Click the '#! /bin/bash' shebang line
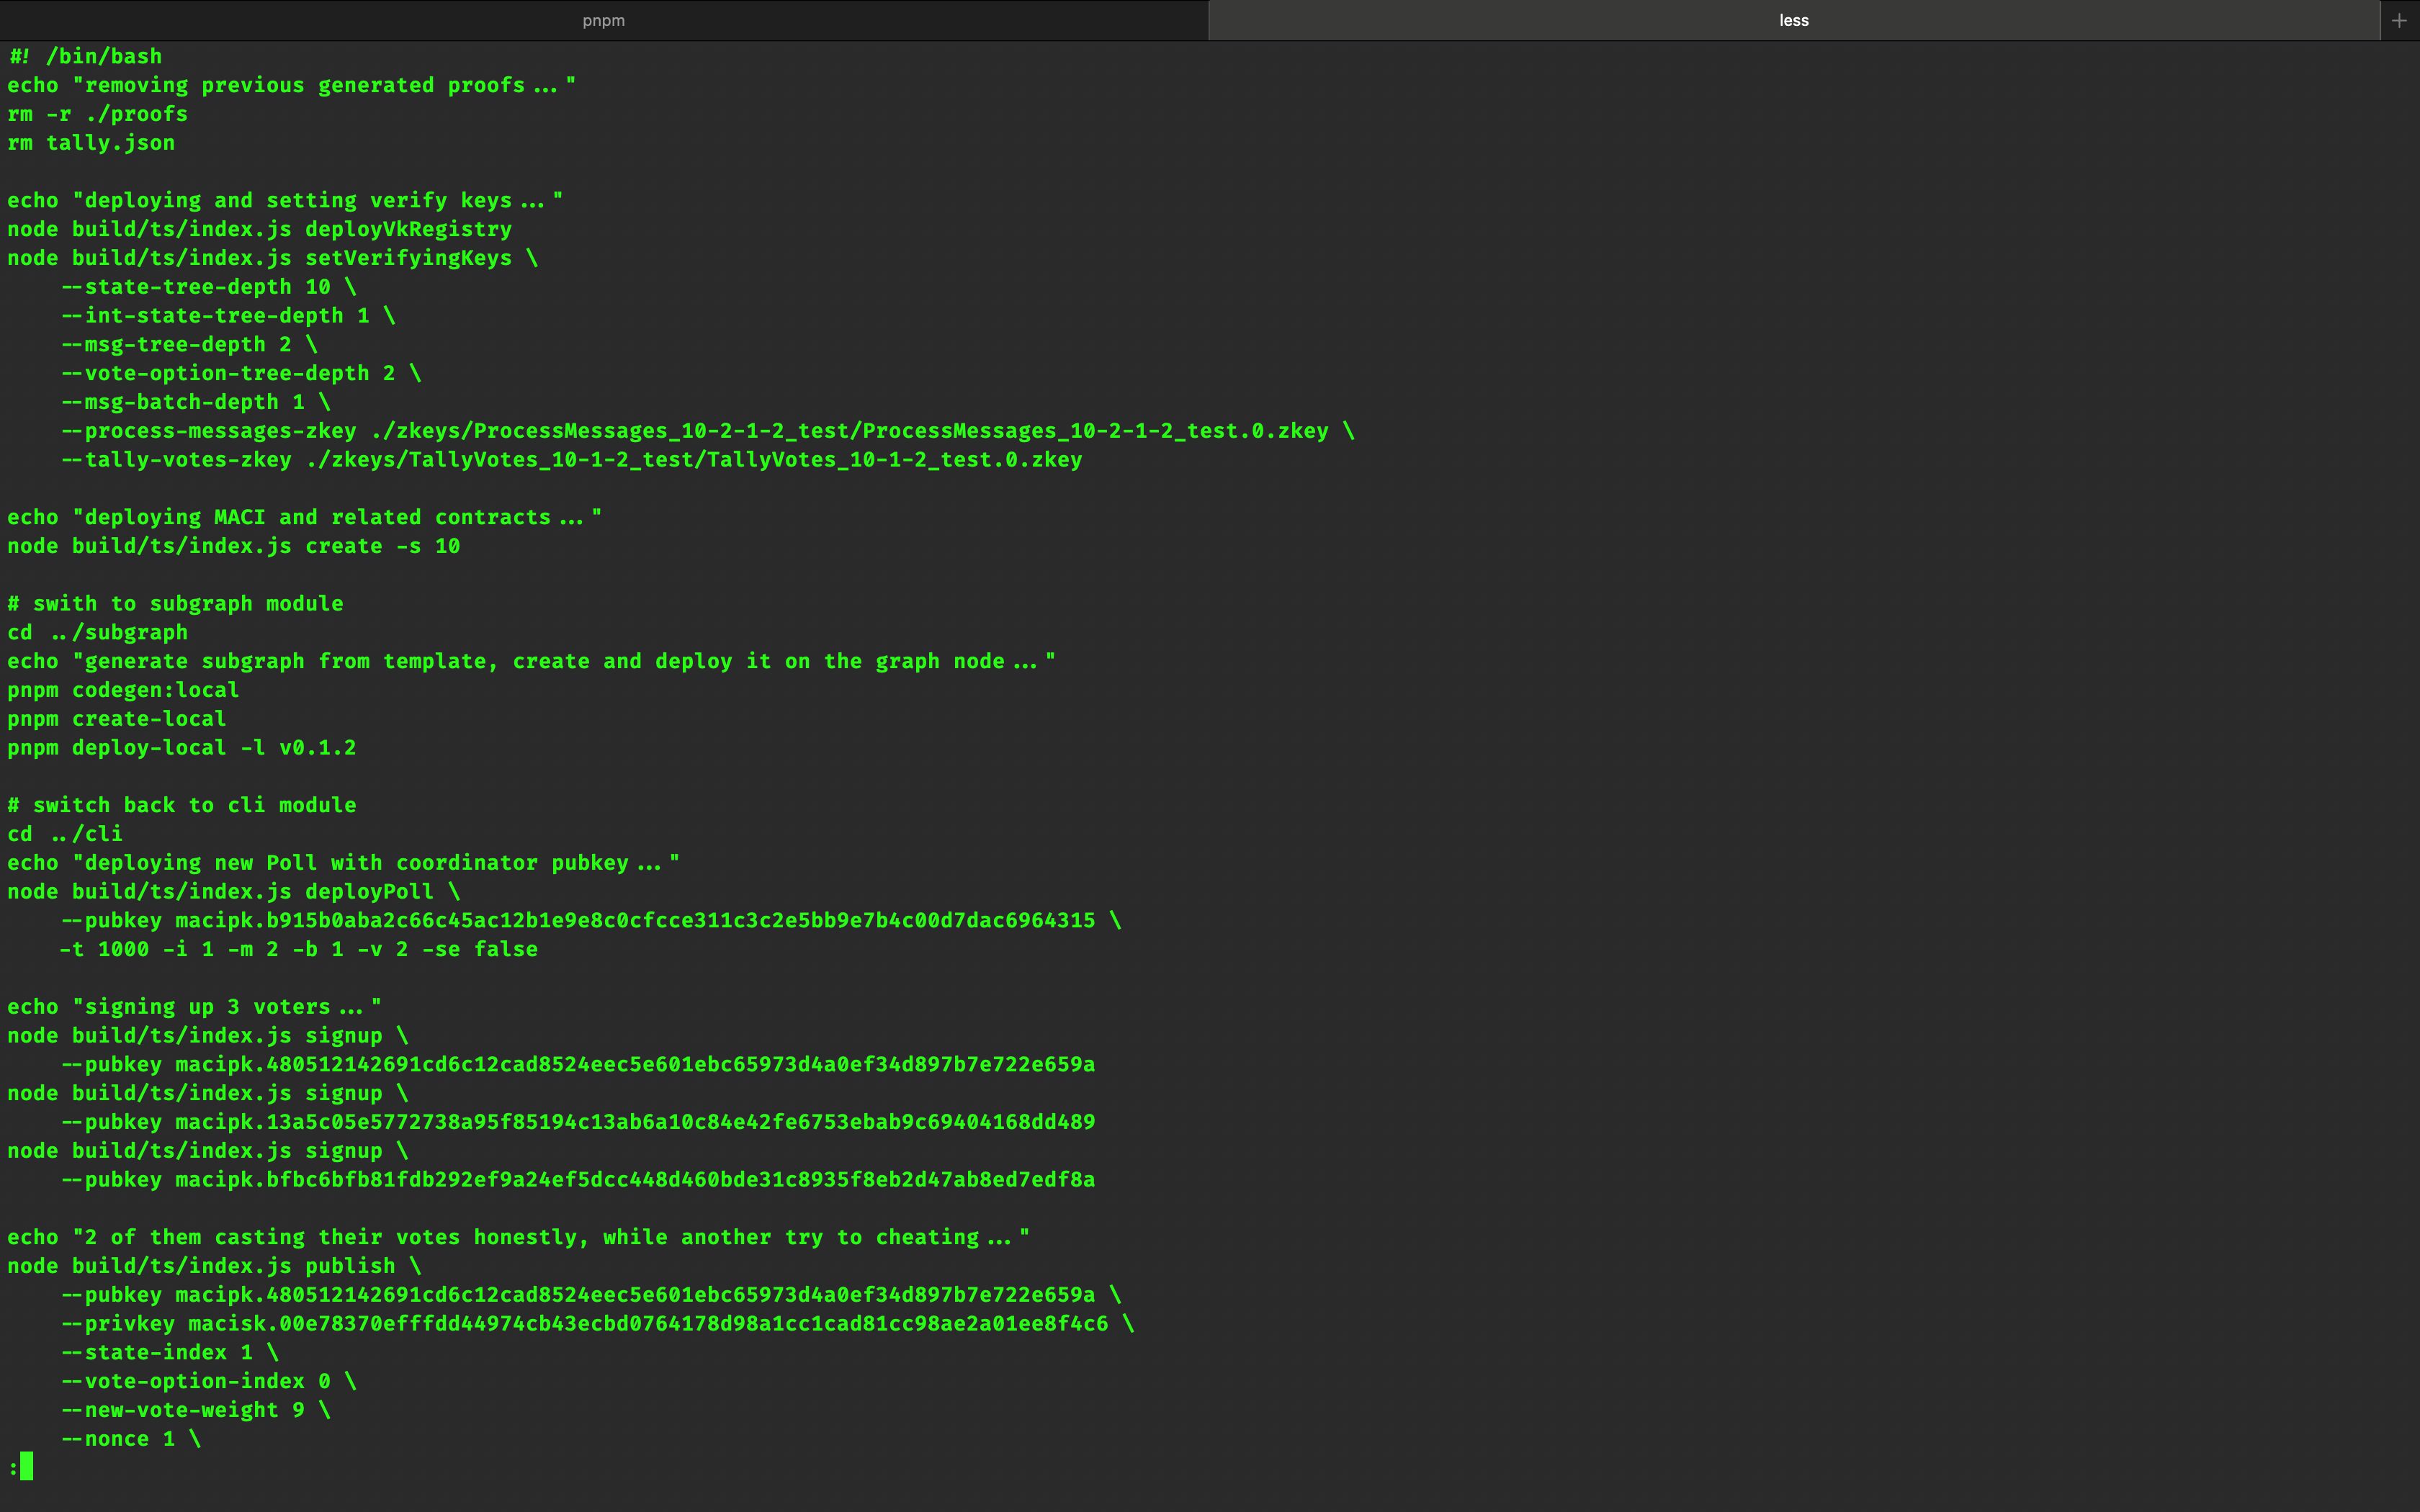The height and width of the screenshot is (1512, 2420). [x=85, y=56]
